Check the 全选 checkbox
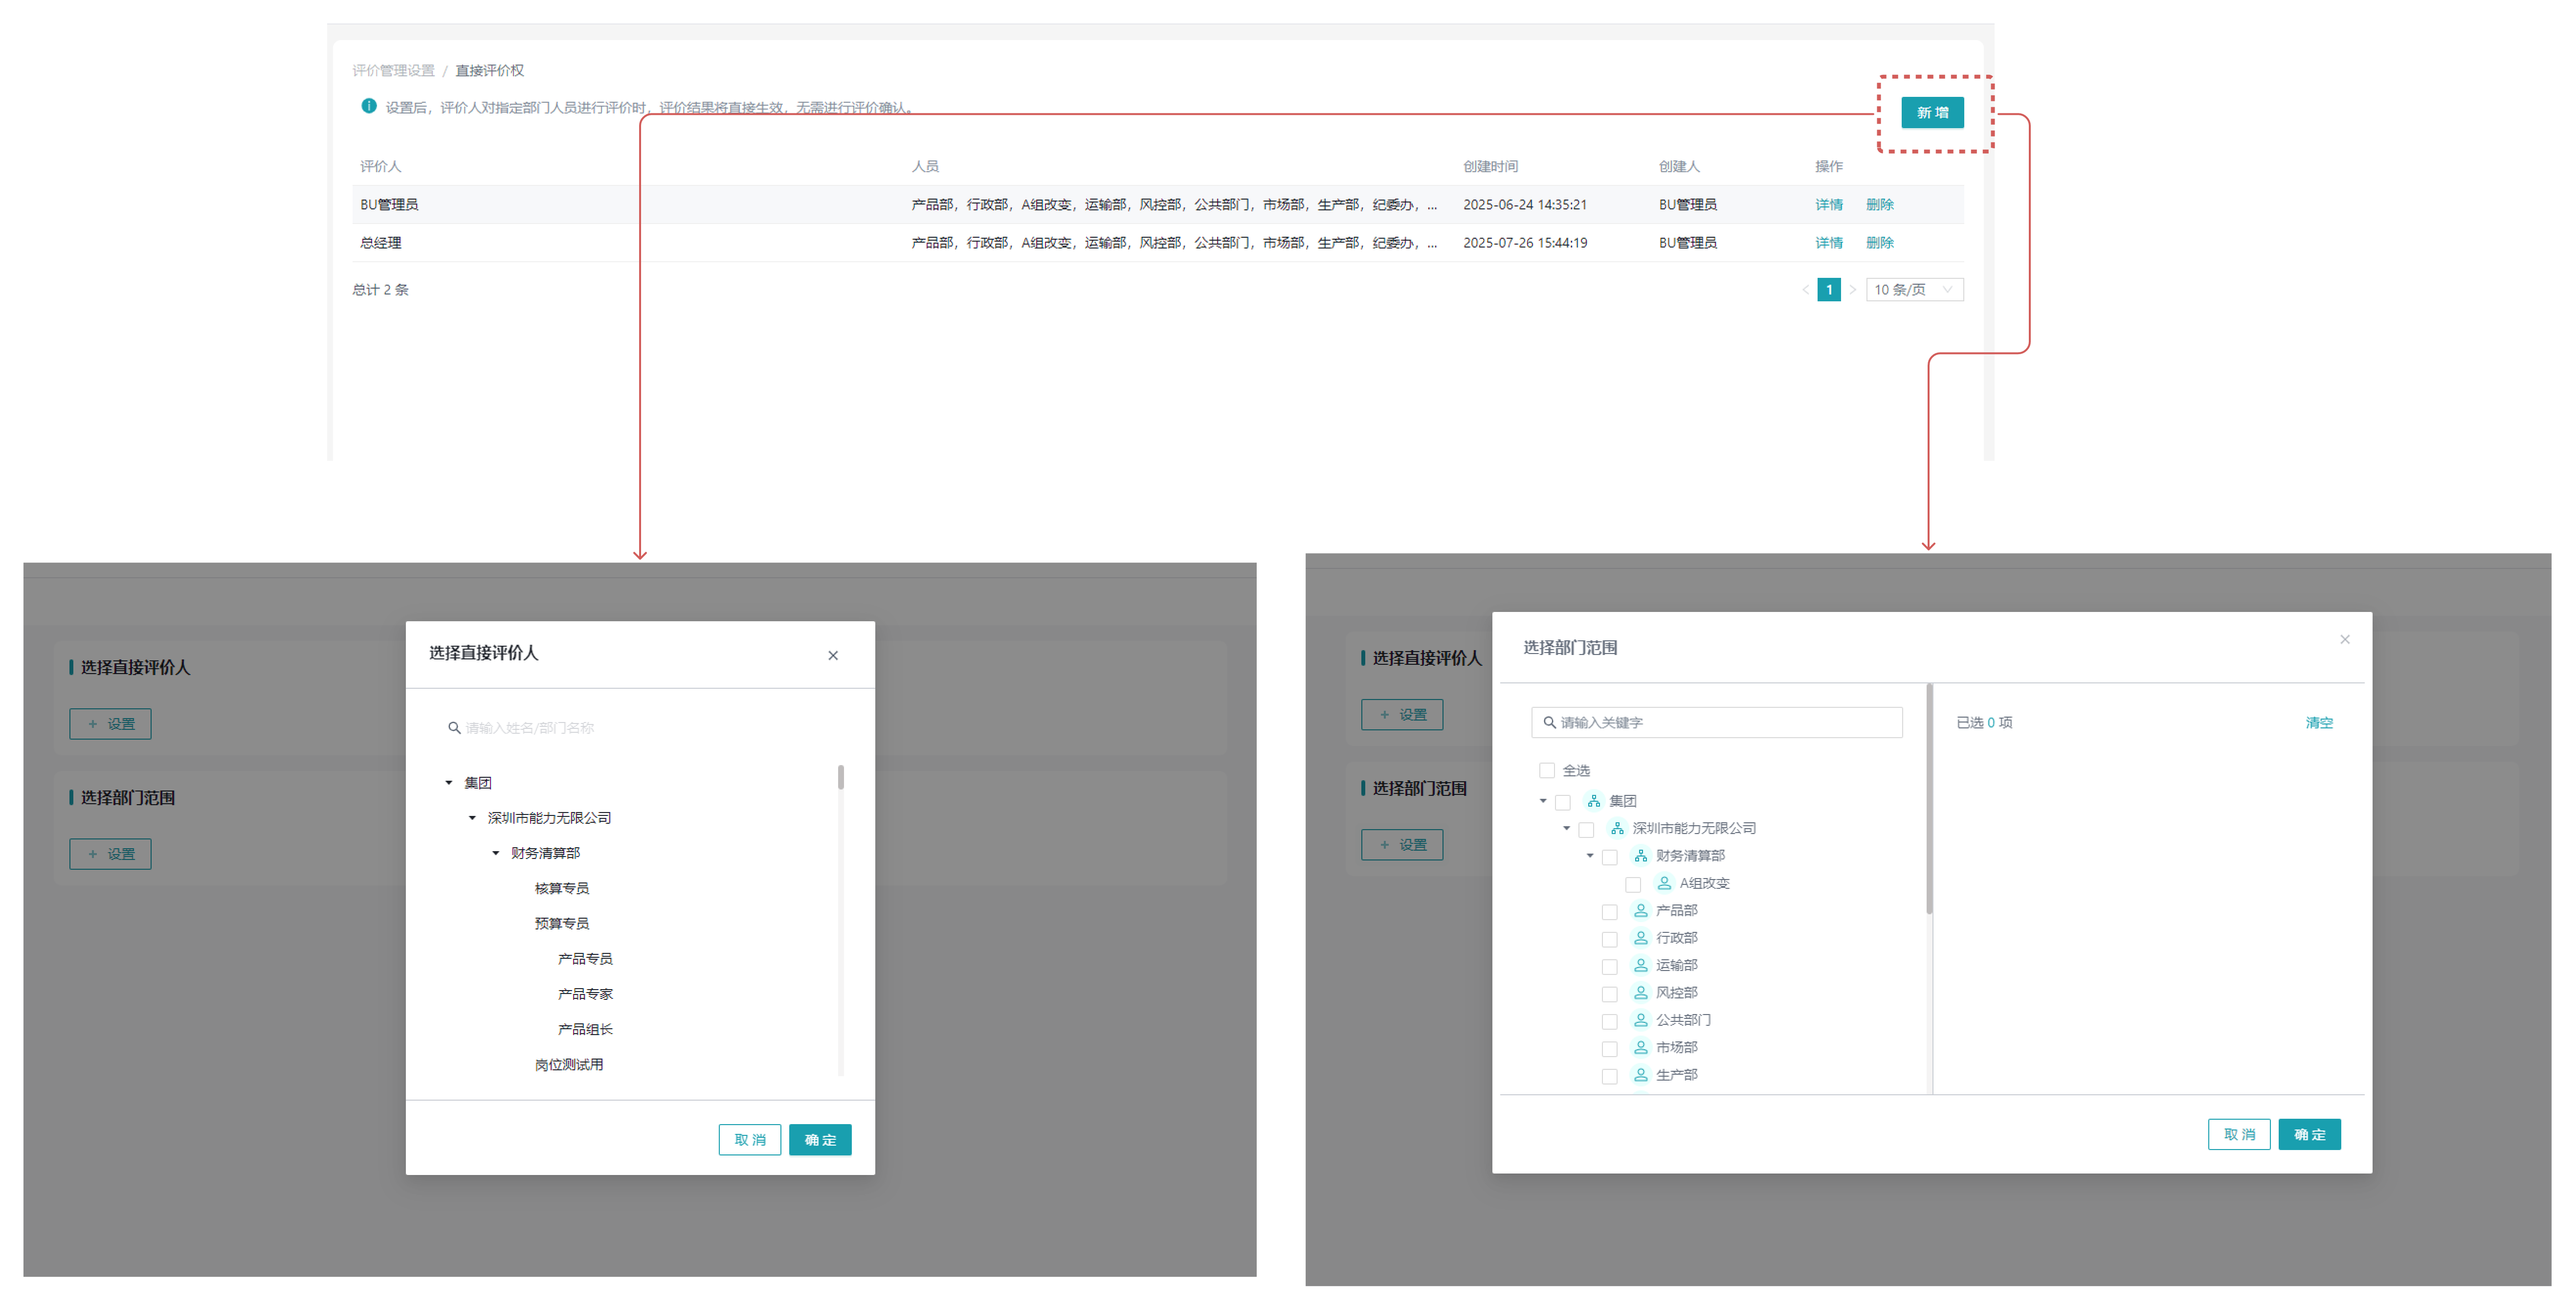 click(x=1547, y=771)
